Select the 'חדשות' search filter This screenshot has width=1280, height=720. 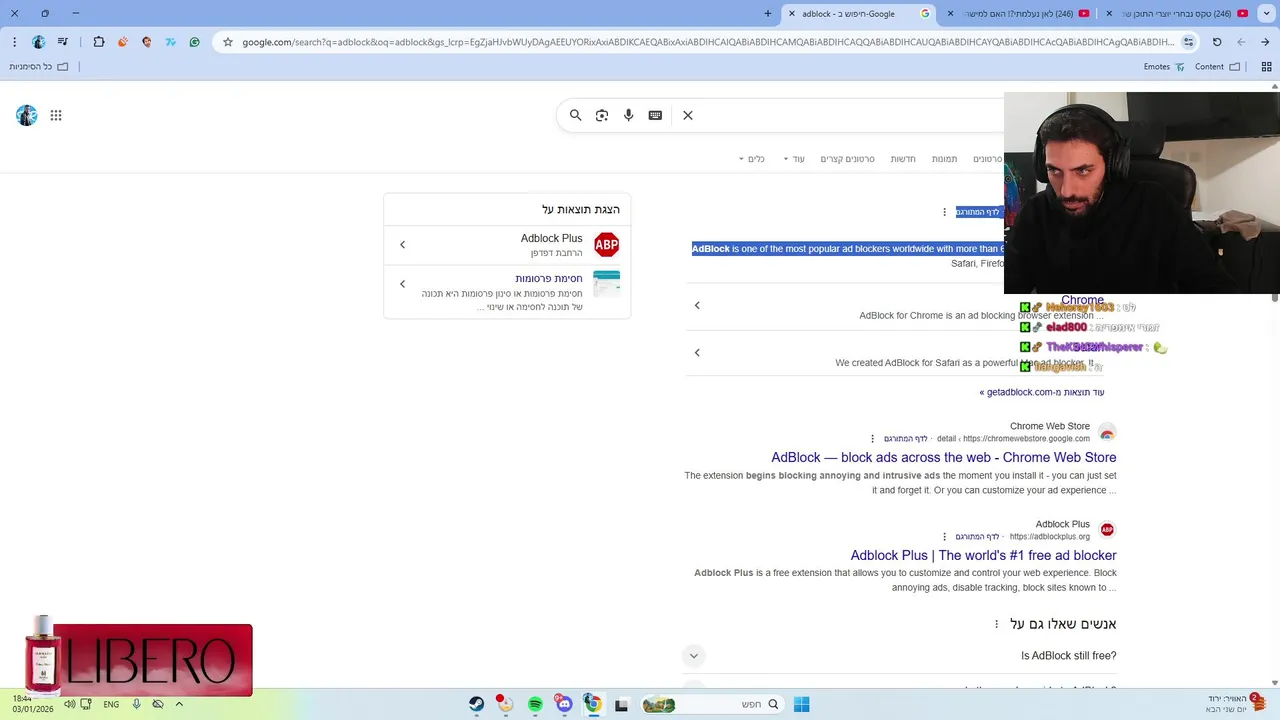tap(903, 159)
